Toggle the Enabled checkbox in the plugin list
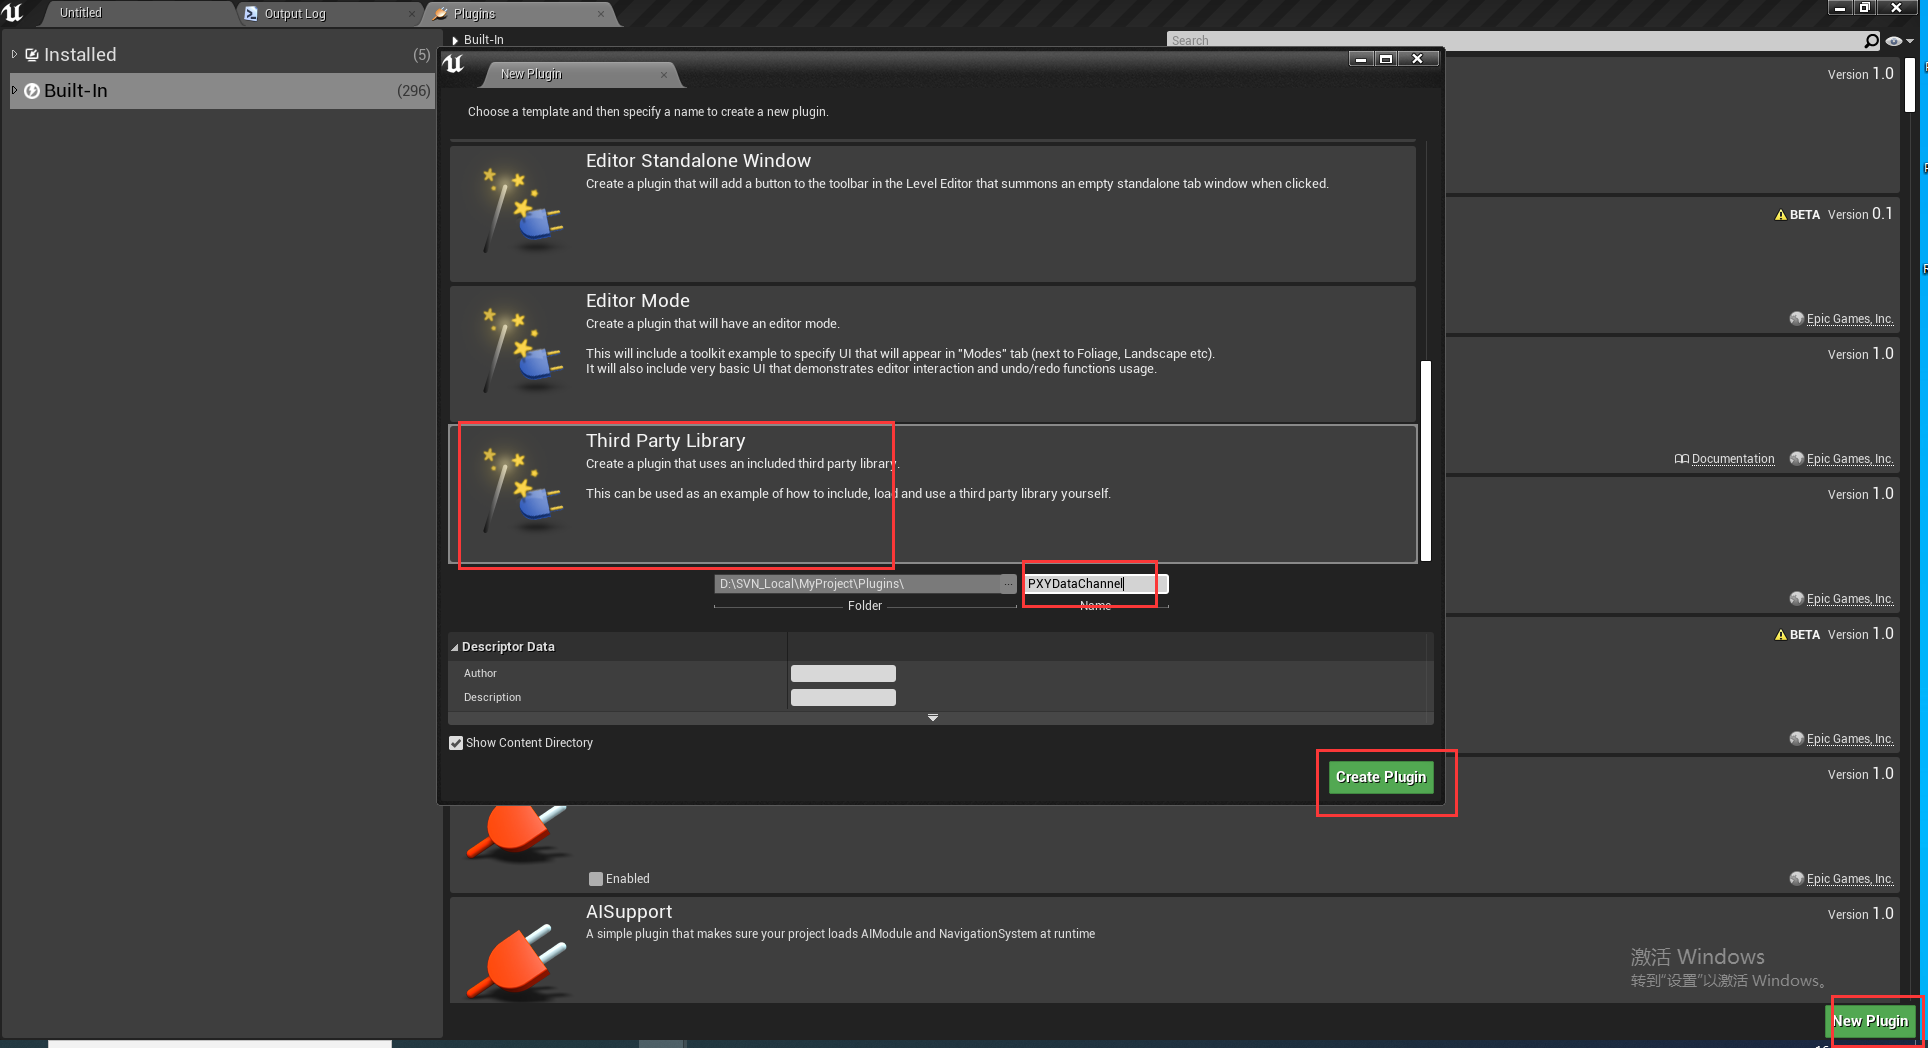The width and height of the screenshot is (1928, 1048). tap(596, 879)
